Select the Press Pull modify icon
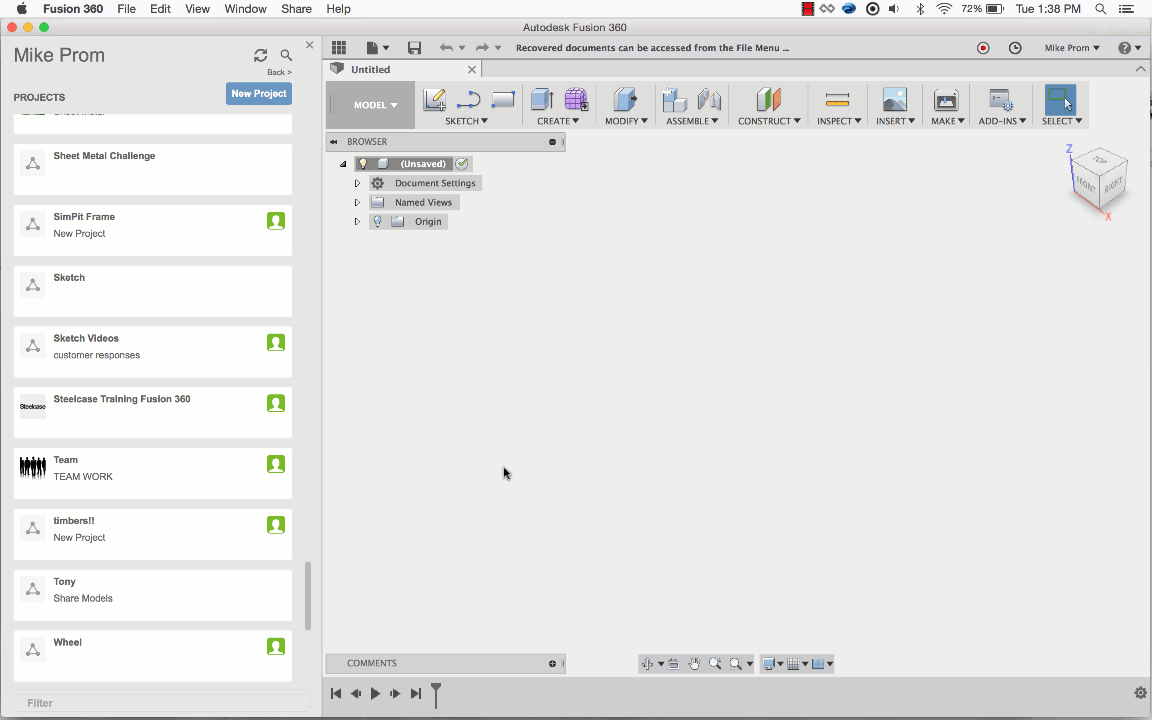Viewport: 1152px width, 720px height. [624, 99]
